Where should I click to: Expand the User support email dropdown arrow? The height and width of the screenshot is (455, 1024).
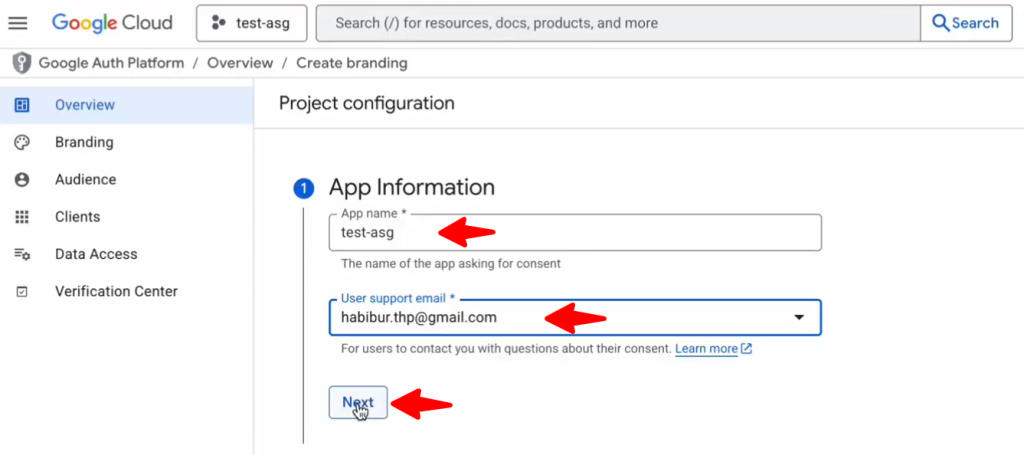[799, 318]
